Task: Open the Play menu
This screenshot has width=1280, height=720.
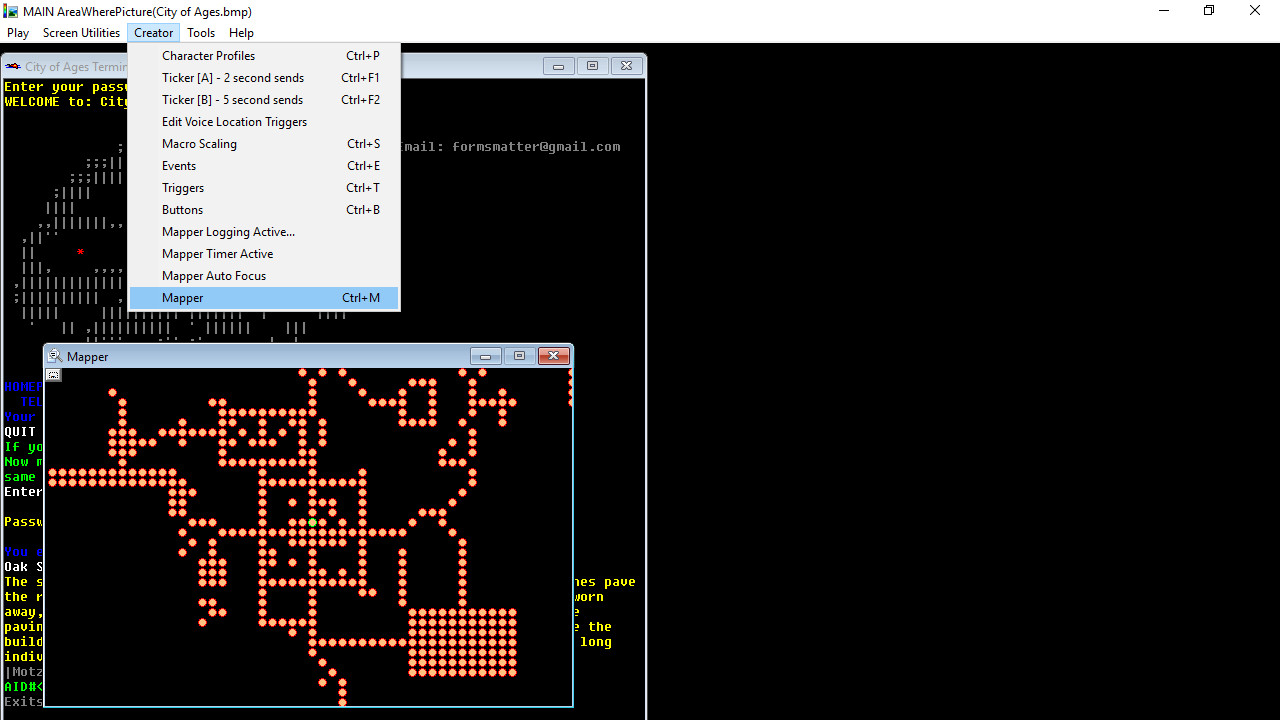Action: (x=17, y=32)
